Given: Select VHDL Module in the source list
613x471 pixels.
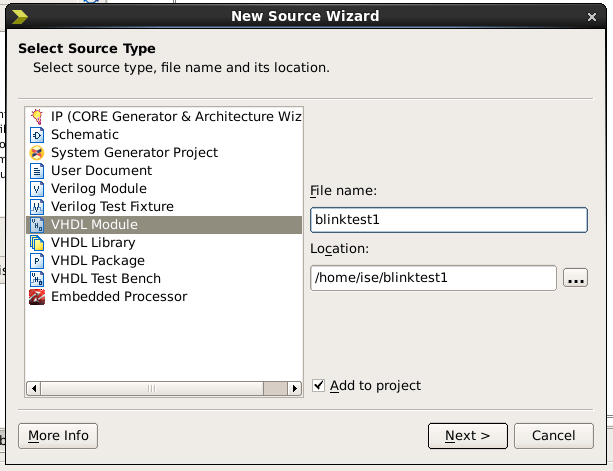Looking at the screenshot, I should click(x=94, y=225).
